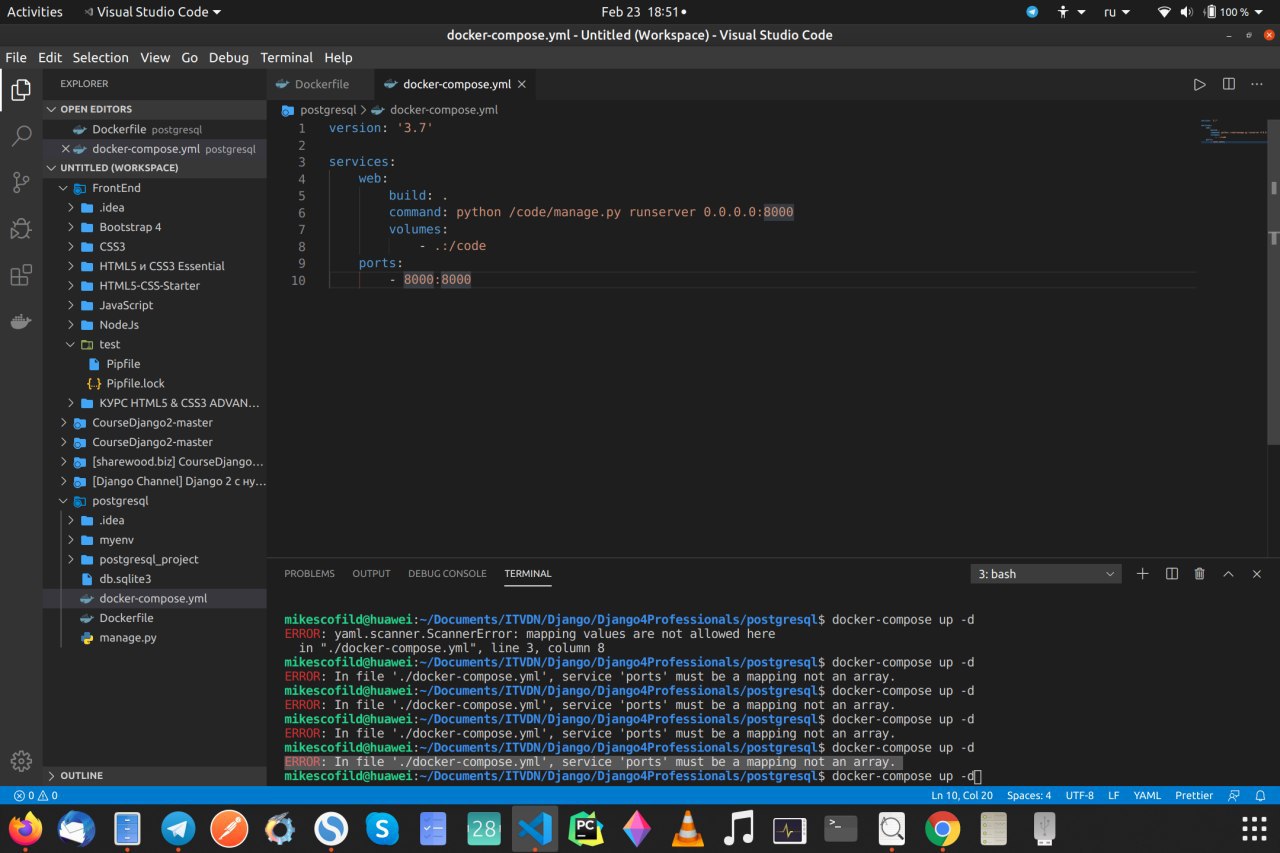Click the Prettier status bar item
Viewport: 1280px width, 853px height.
point(1194,796)
